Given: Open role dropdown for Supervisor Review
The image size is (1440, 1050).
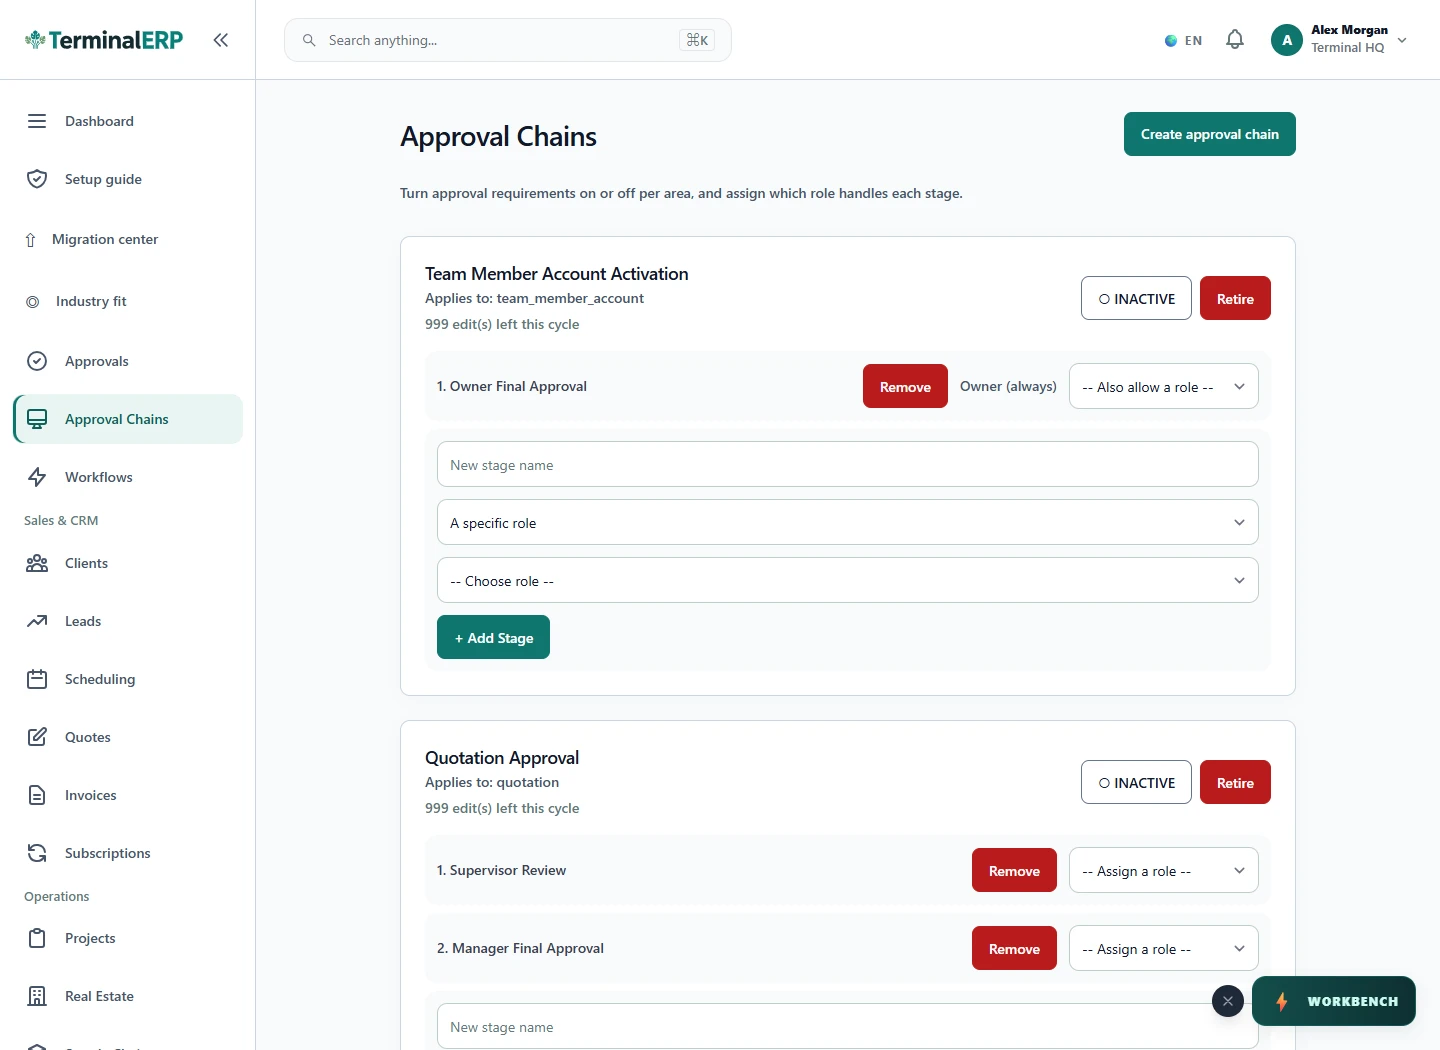Looking at the screenshot, I should pos(1164,870).
